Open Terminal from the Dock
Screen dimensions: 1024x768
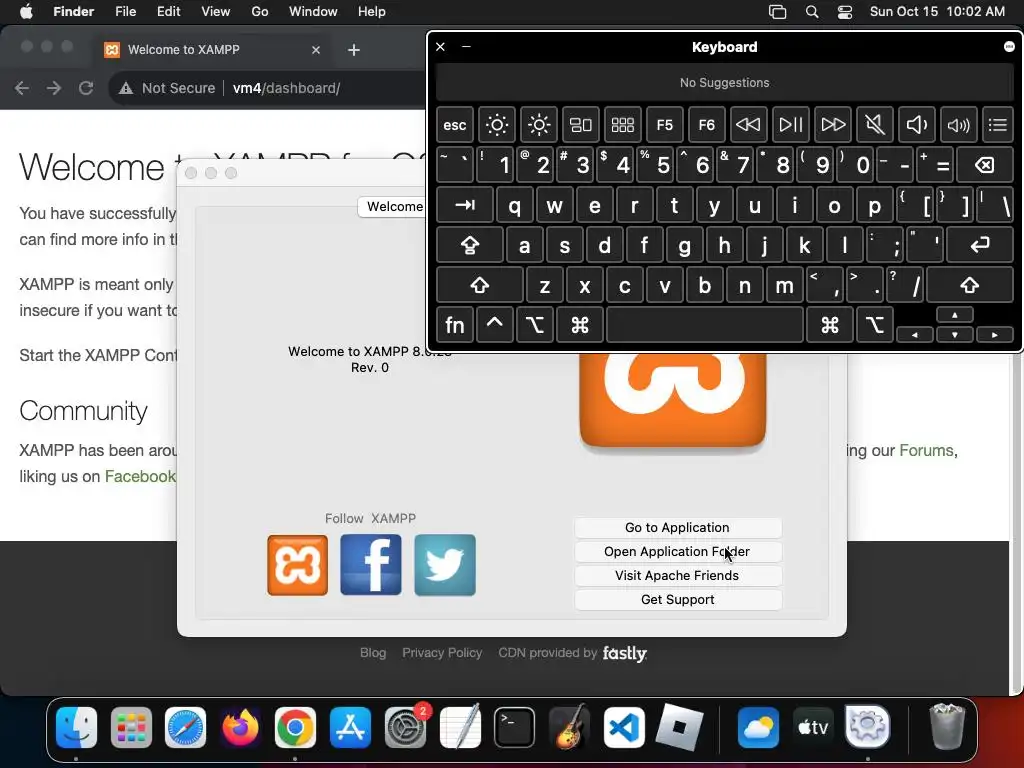point(514,727)
